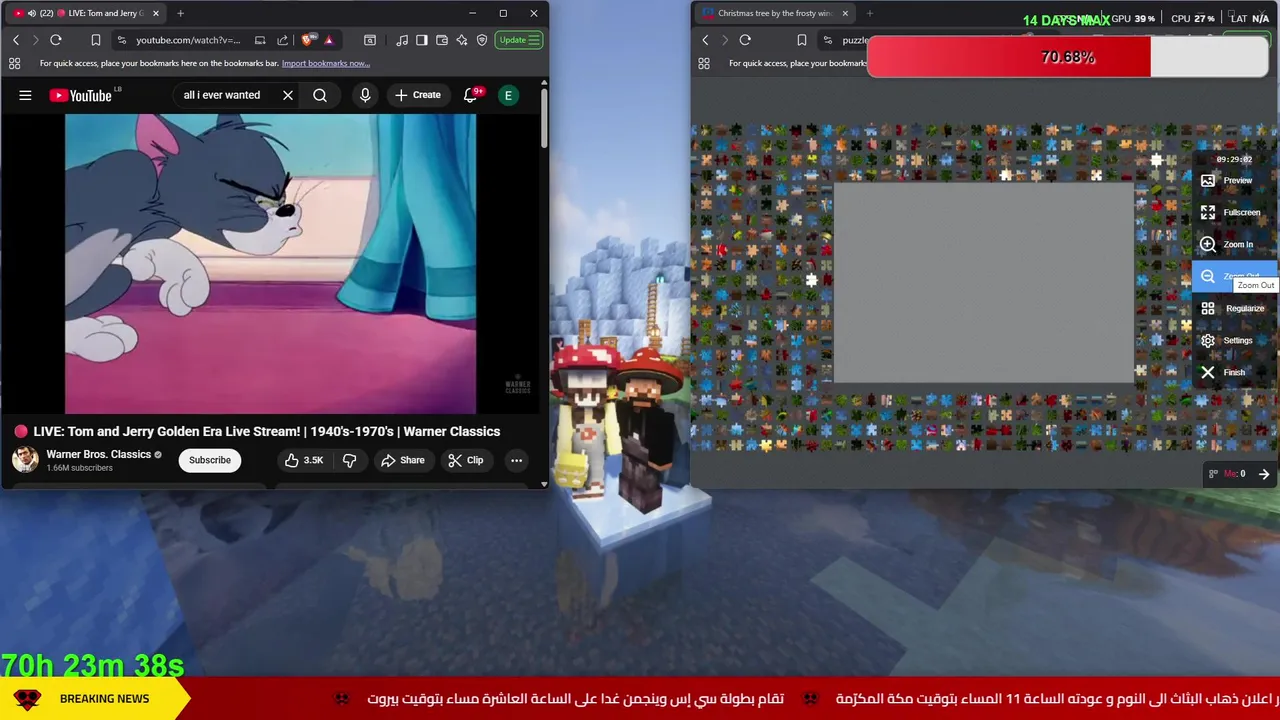Screen dimensions: 1280x720
Task: Open Leo AI sparkle icon
Action: [462, 40]
